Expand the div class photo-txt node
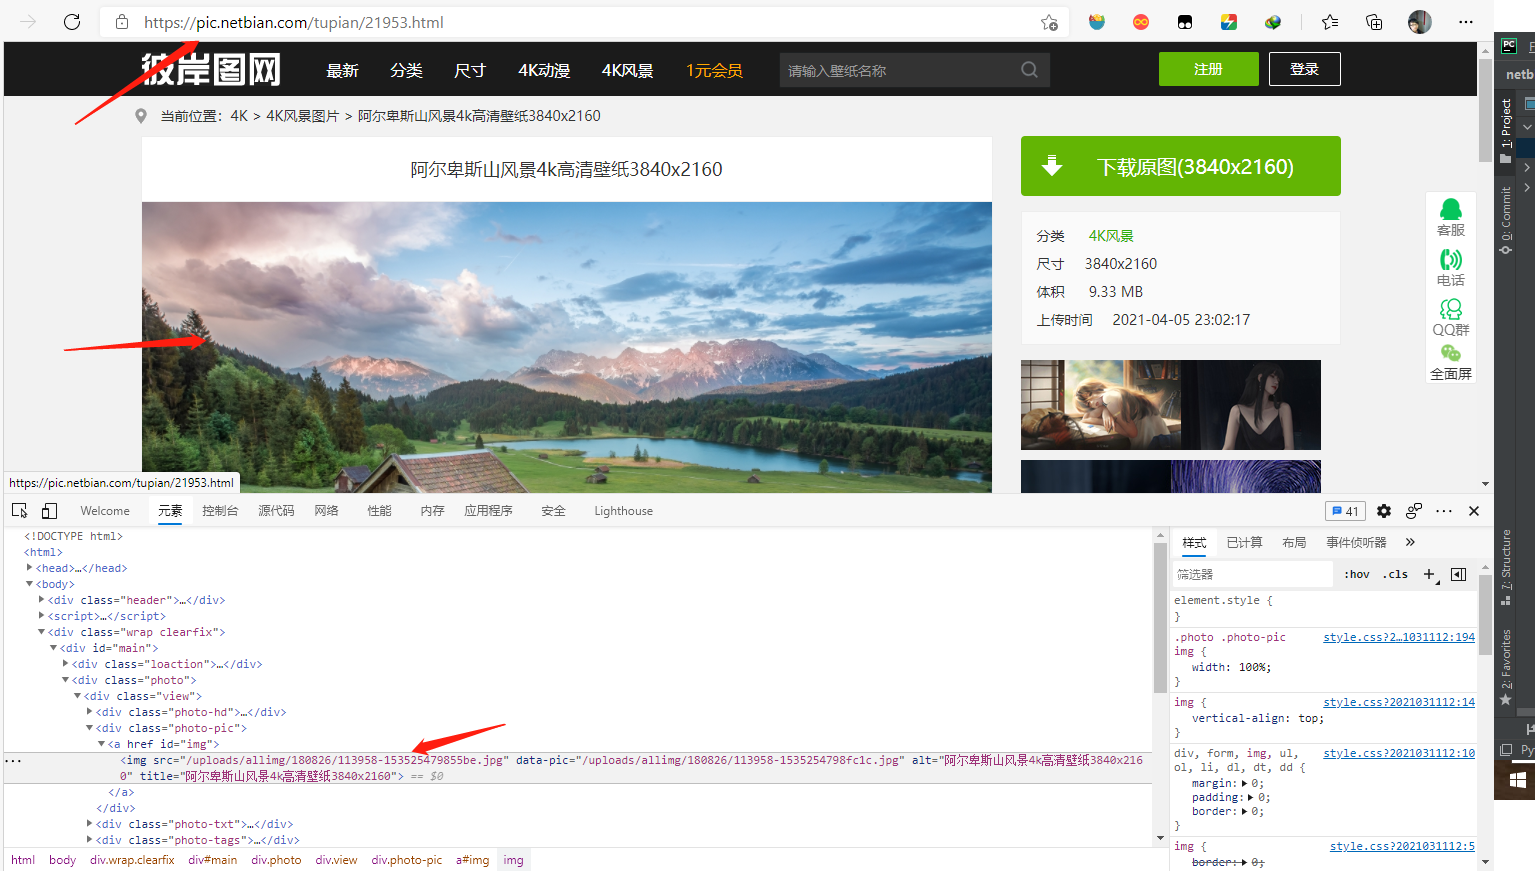The width and height of the screenshot is (1535, 871). pos(89,824)
